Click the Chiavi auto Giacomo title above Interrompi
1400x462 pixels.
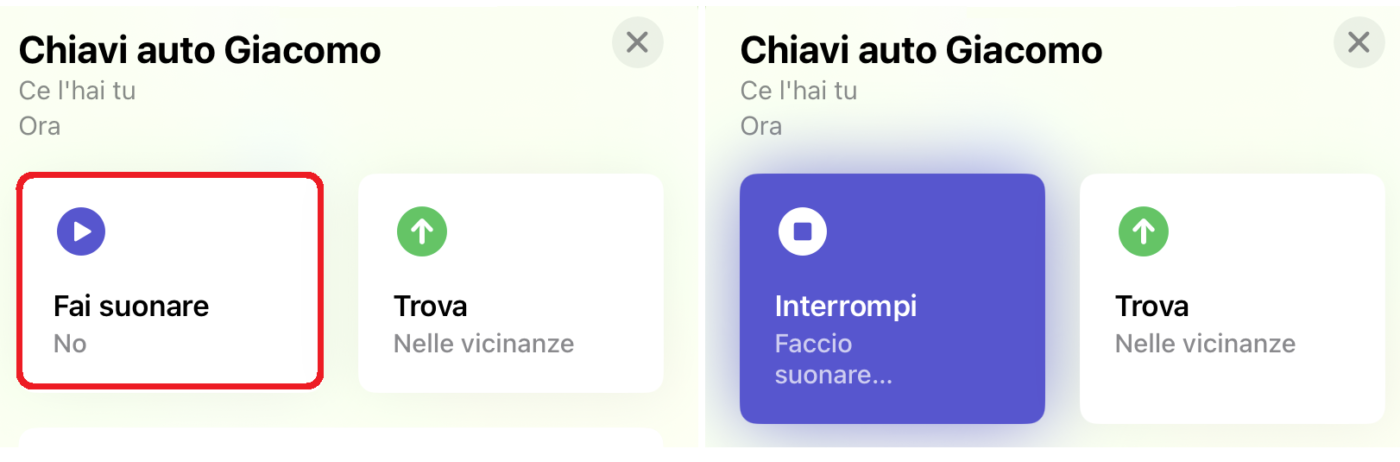click(921, 50)
